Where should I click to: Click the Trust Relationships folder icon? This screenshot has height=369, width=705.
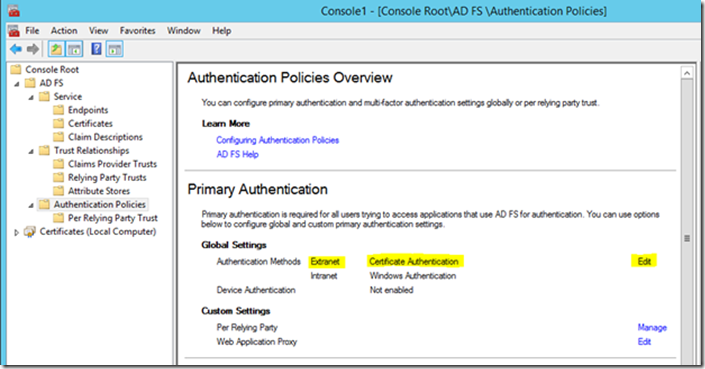[44, 151]
